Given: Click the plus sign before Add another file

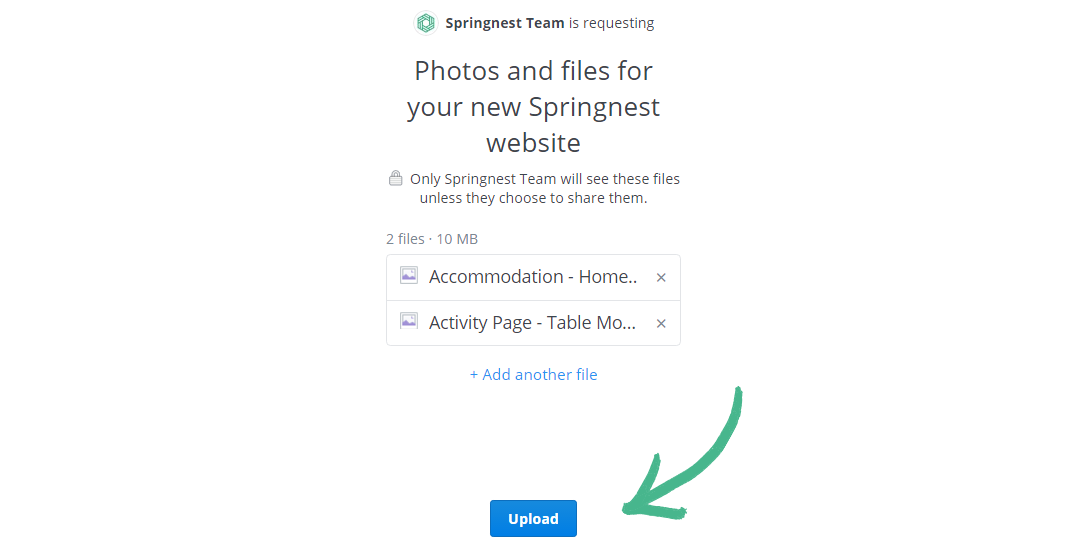Looking at the screenshot, I should 474,375.
